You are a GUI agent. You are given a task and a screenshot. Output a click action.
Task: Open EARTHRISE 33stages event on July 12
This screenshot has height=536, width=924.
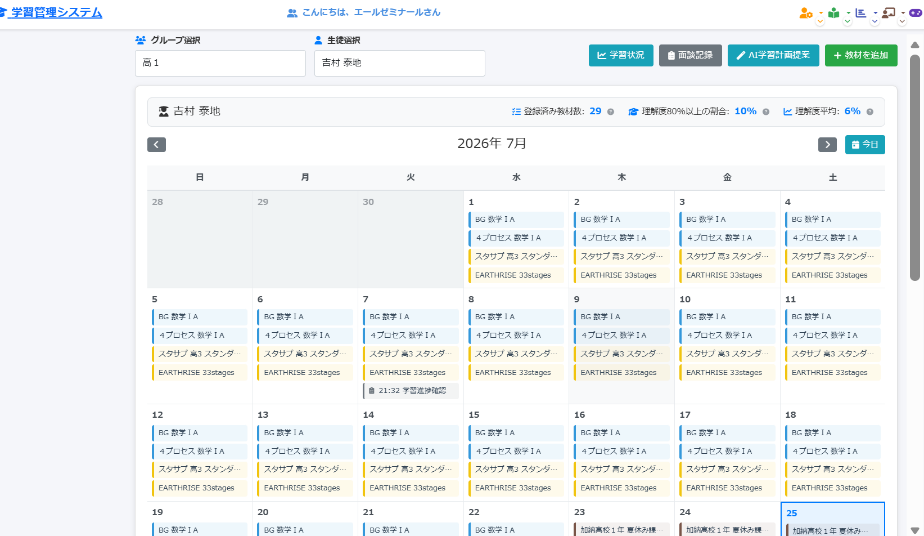click(x=200, y=488)
